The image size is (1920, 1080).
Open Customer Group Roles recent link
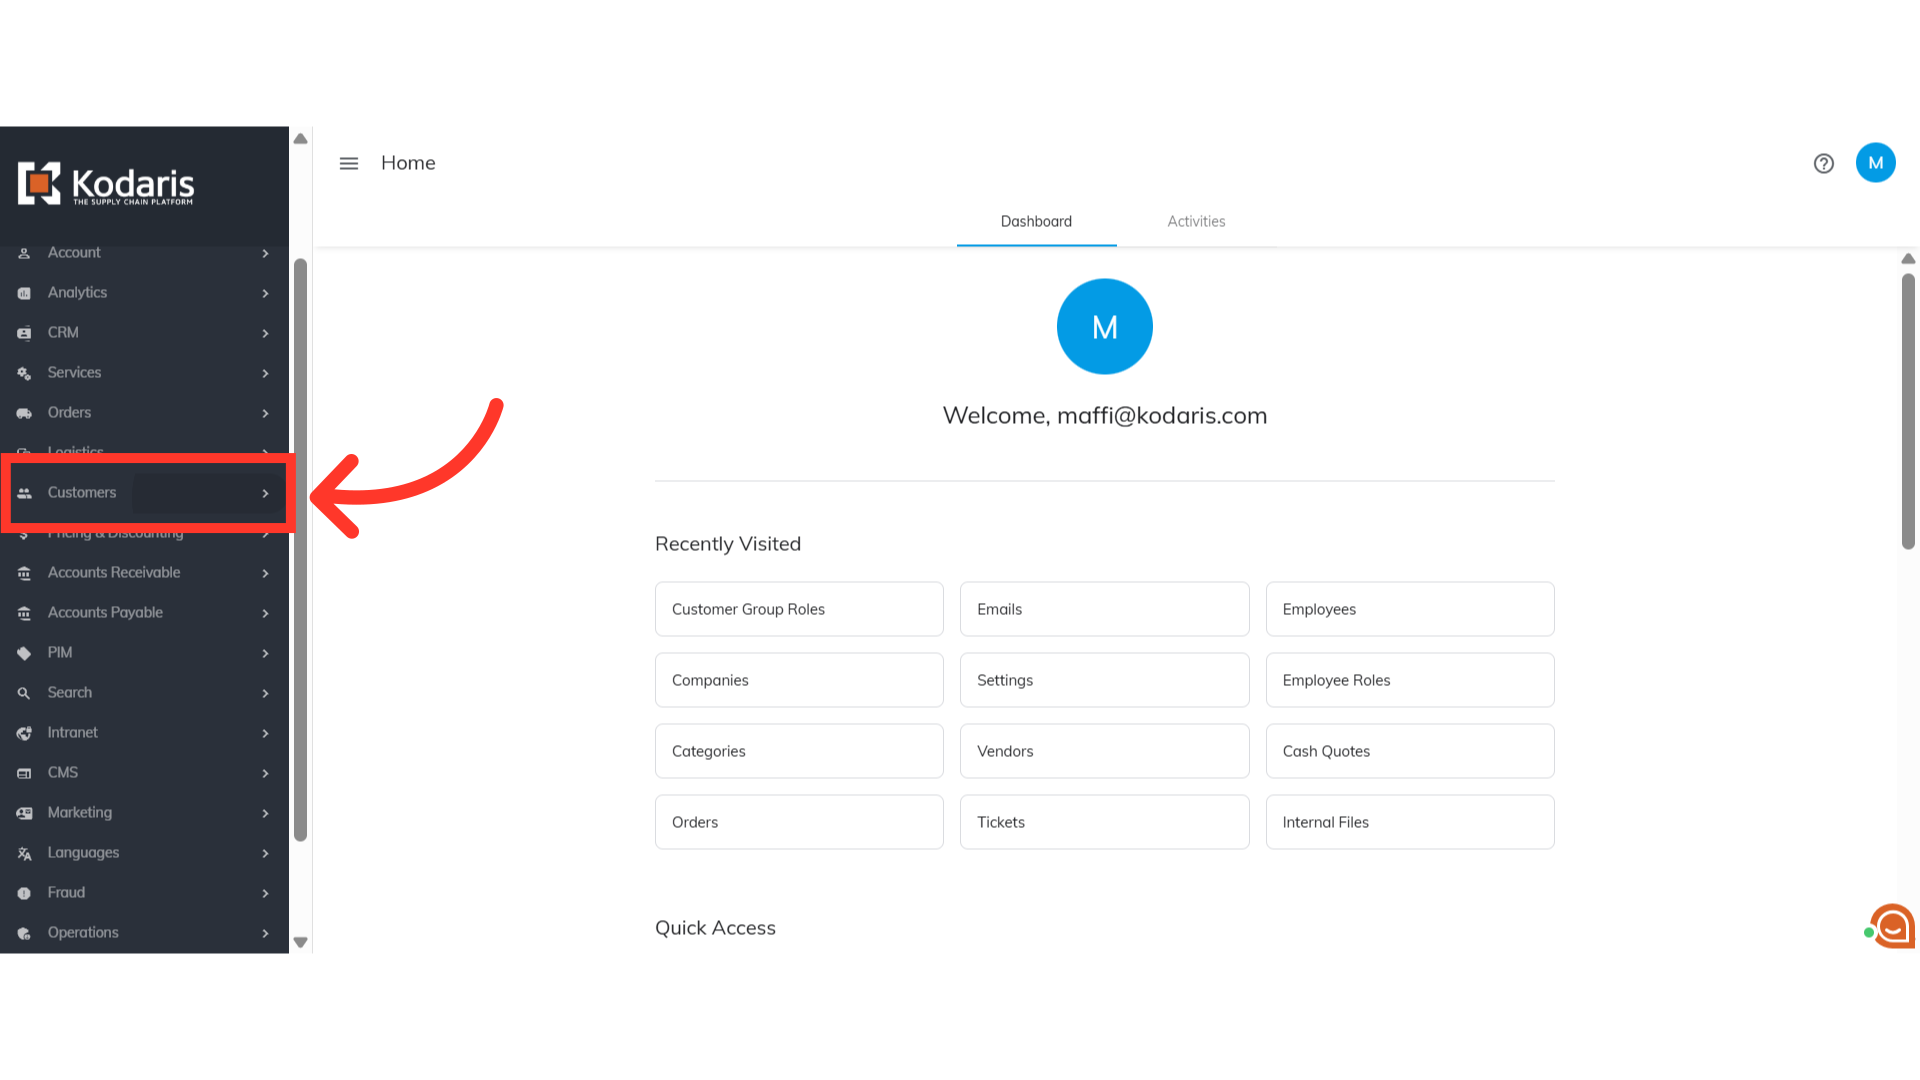(x=798, y=609)
